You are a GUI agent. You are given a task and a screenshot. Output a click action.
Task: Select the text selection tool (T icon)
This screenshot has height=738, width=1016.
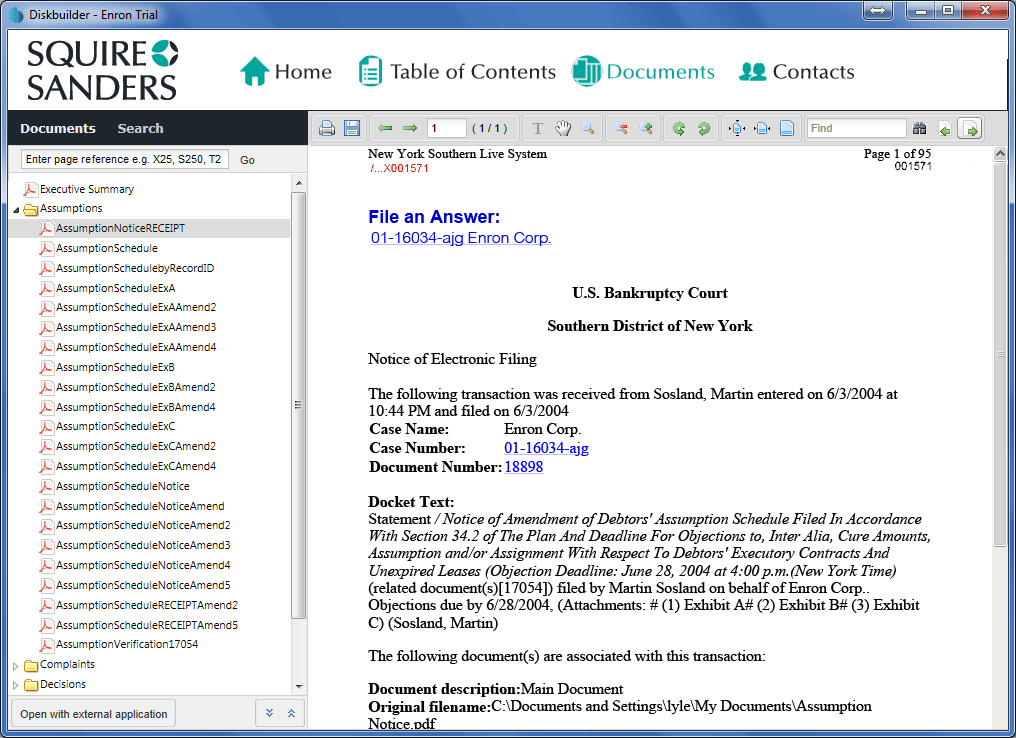538,128
